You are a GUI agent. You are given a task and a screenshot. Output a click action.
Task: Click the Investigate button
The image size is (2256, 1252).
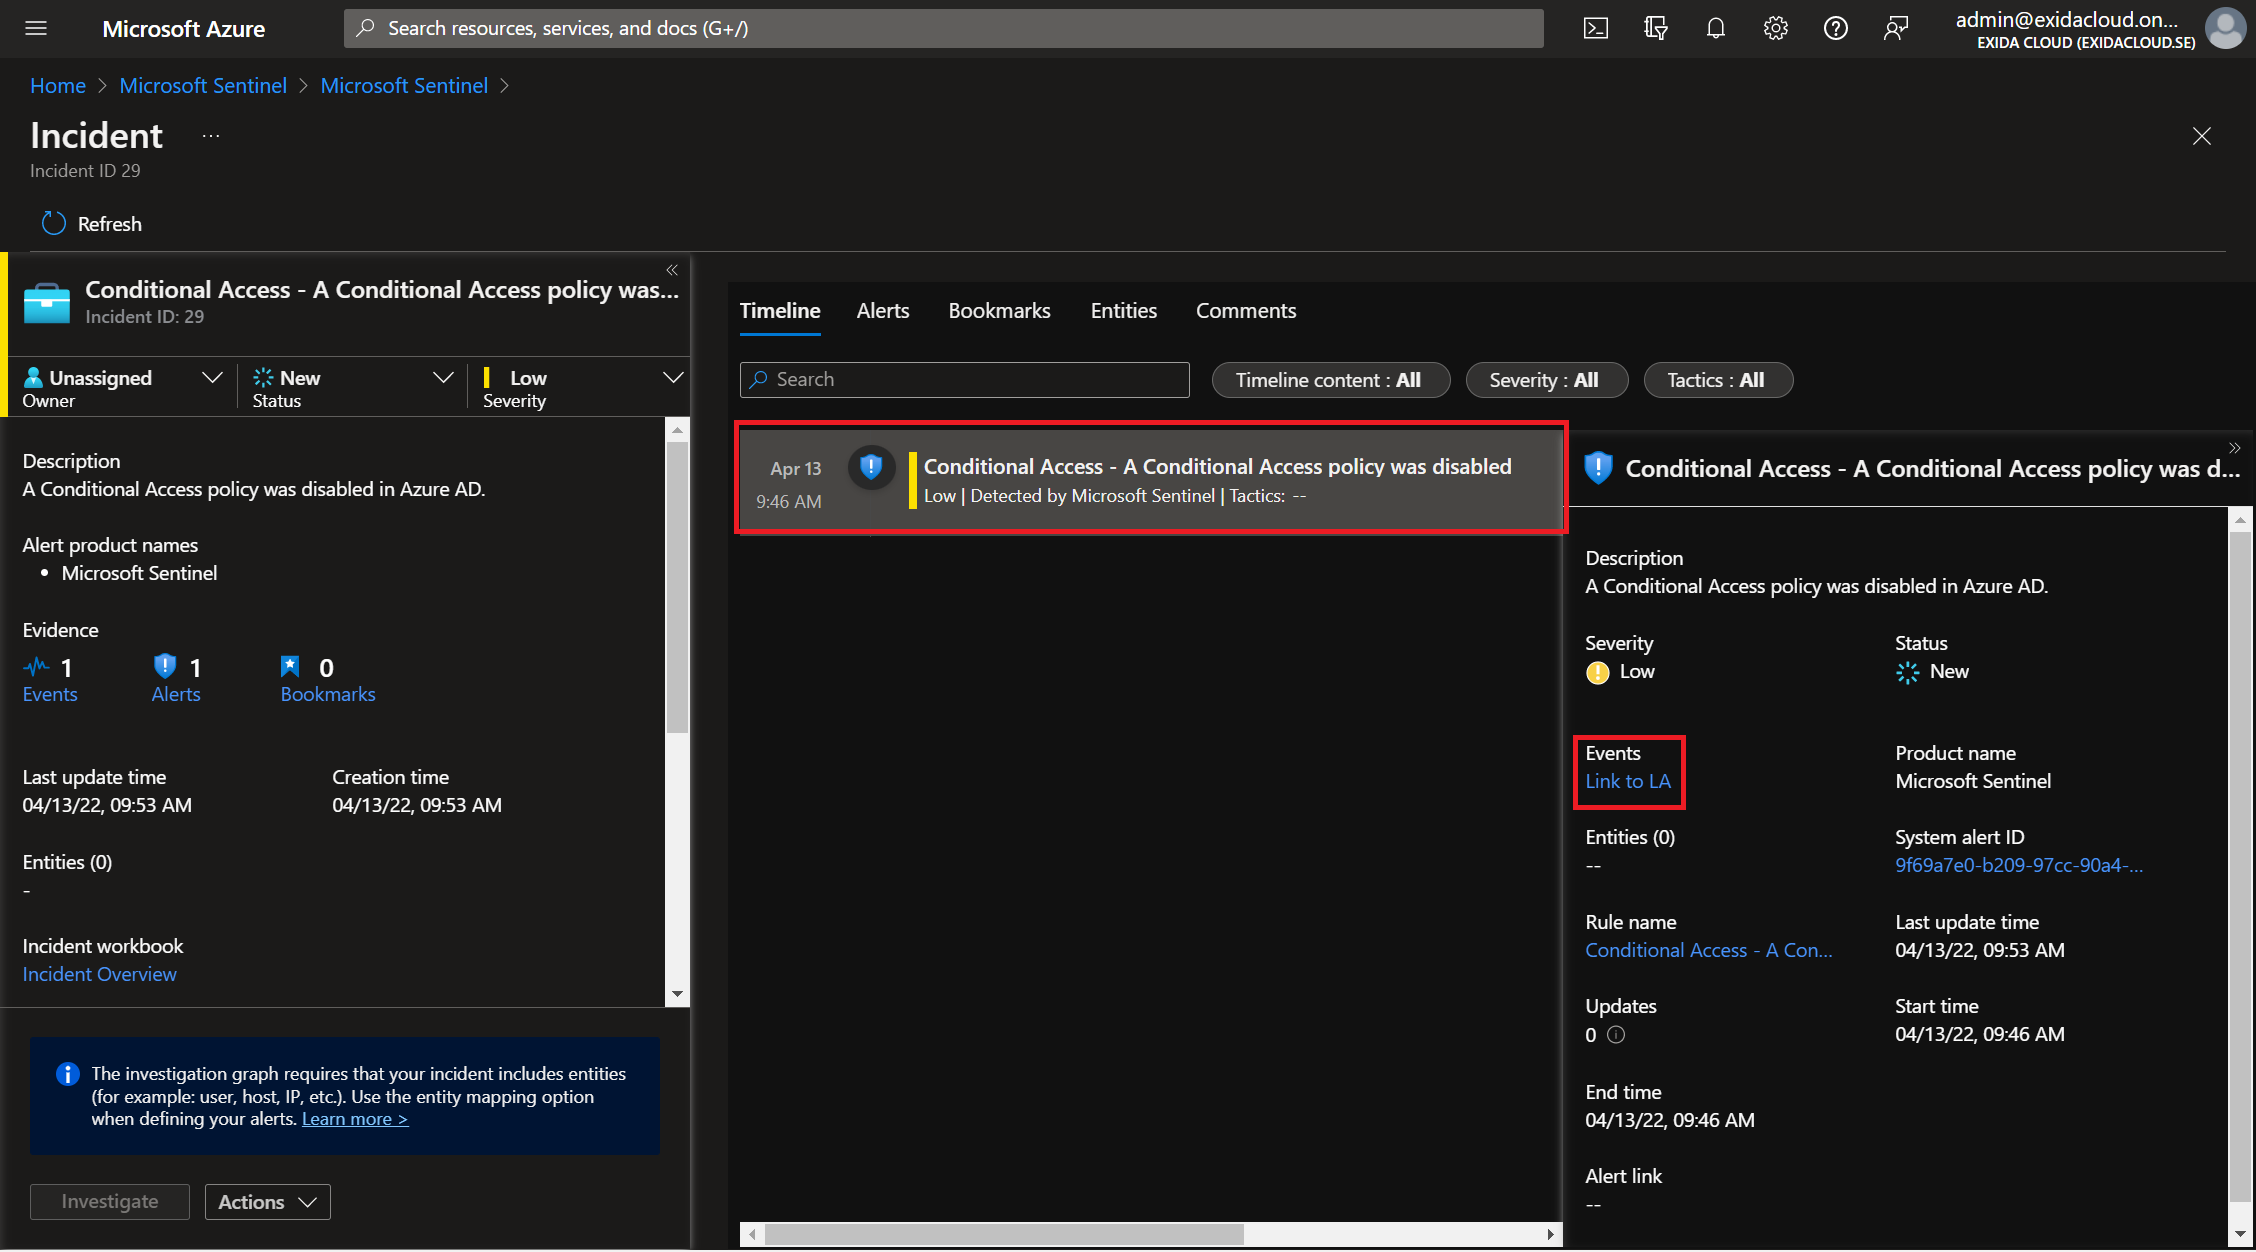coord(109,1201)
